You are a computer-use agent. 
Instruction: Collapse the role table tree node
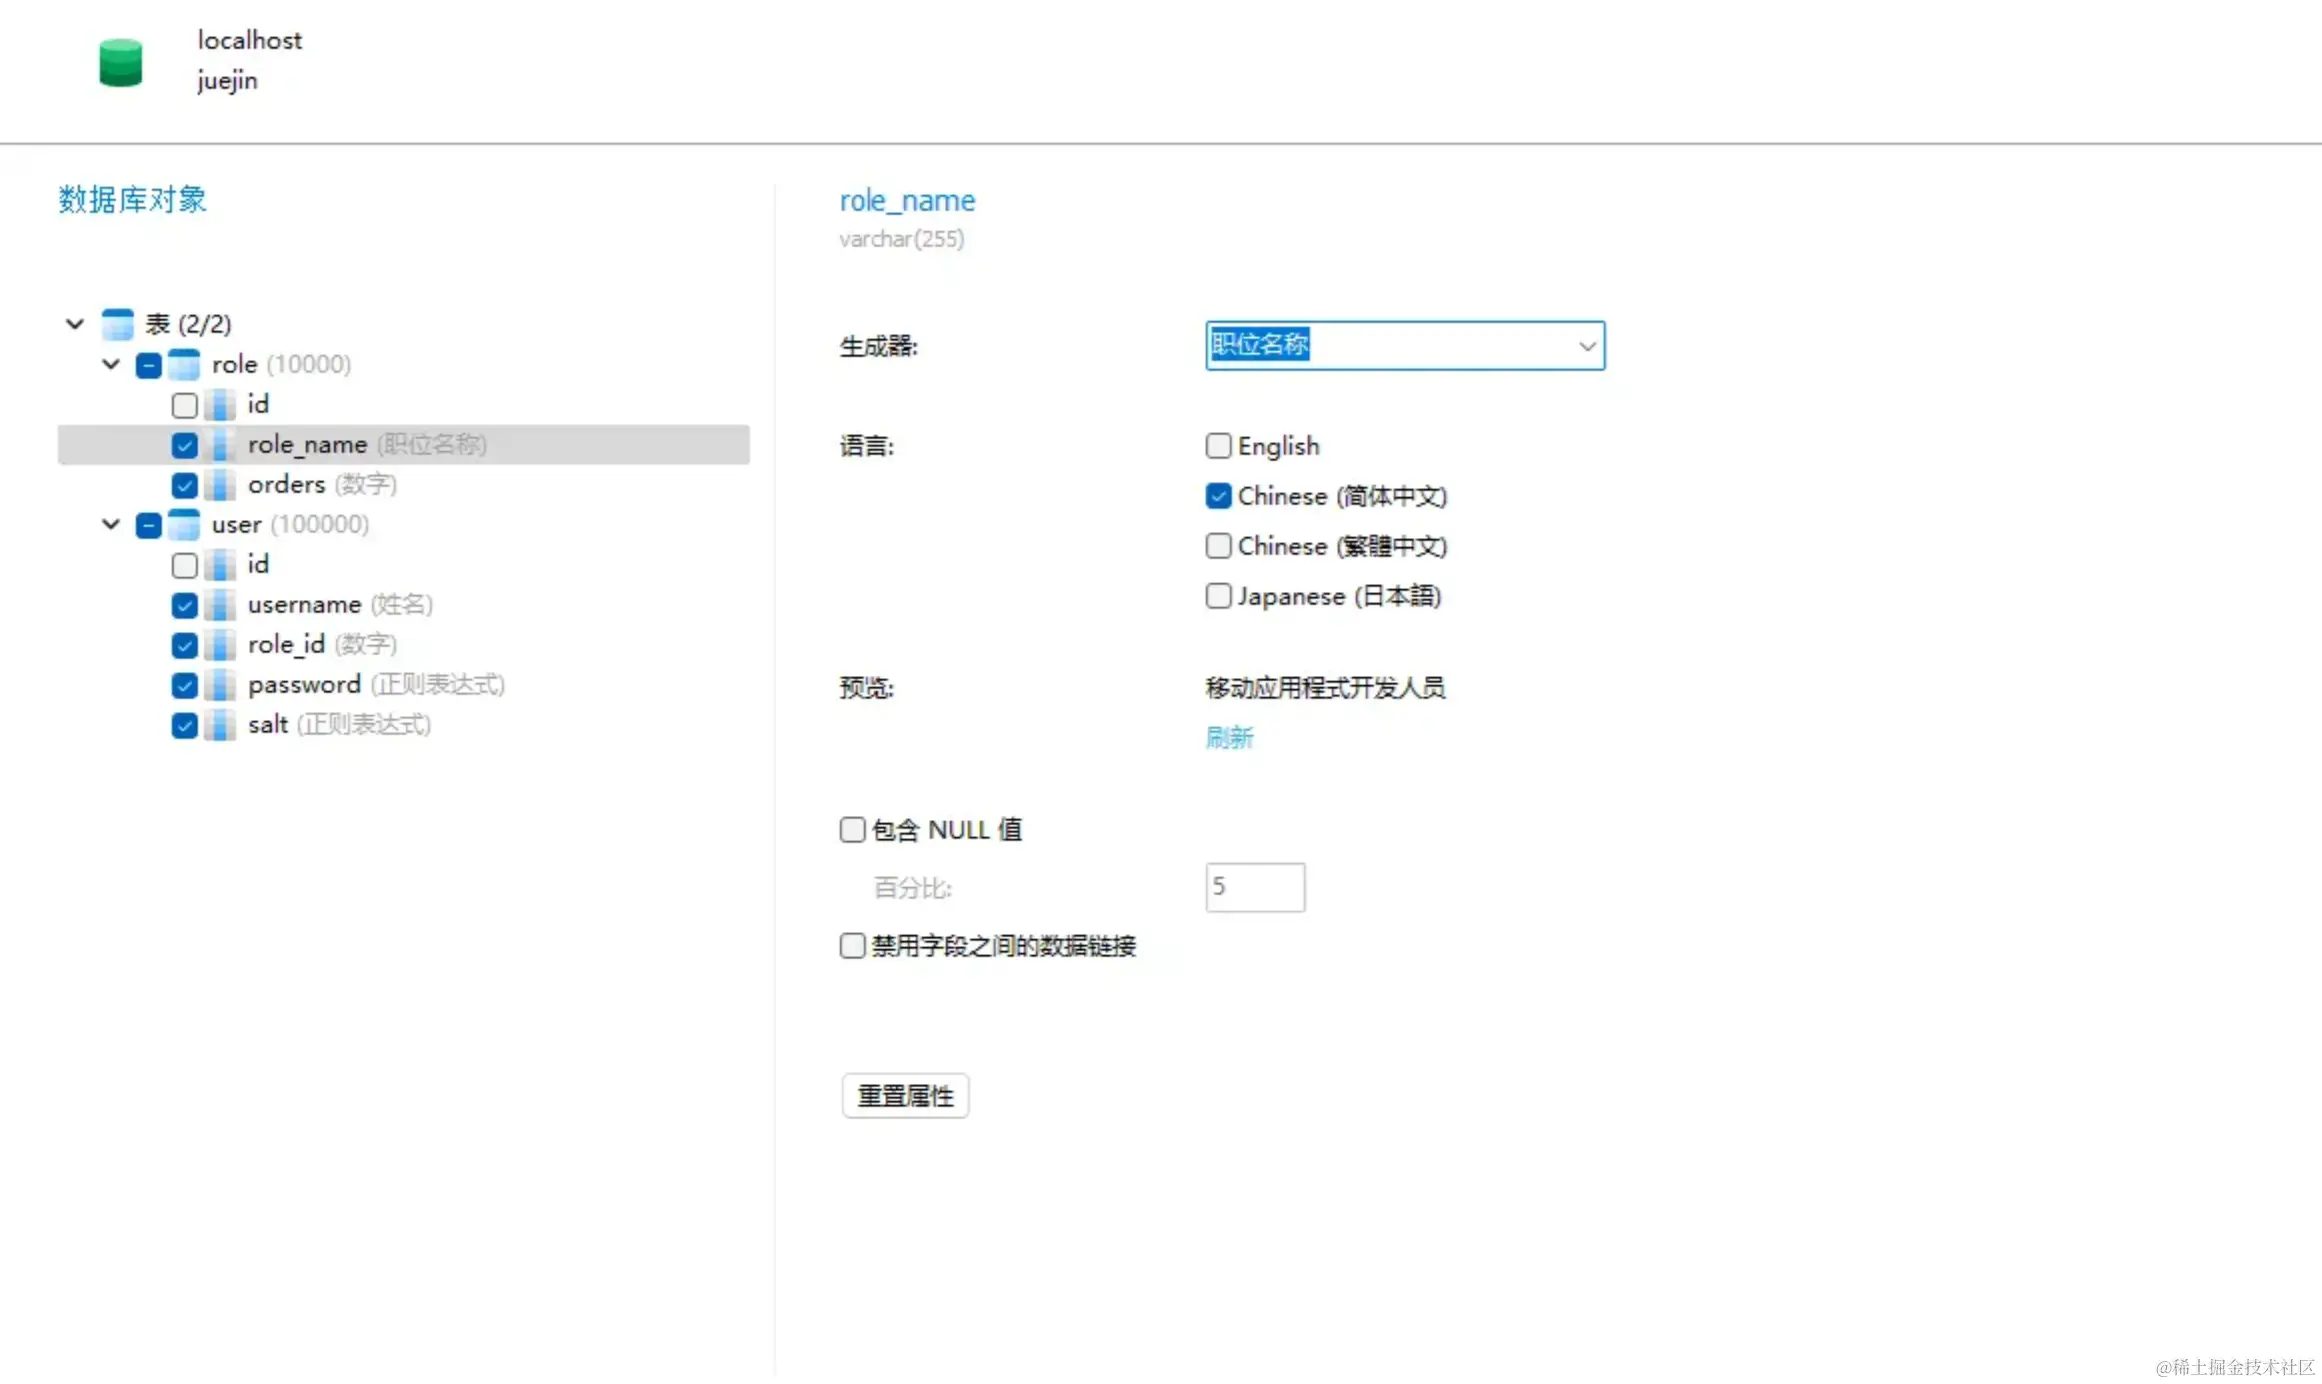(x=111, y=364)
